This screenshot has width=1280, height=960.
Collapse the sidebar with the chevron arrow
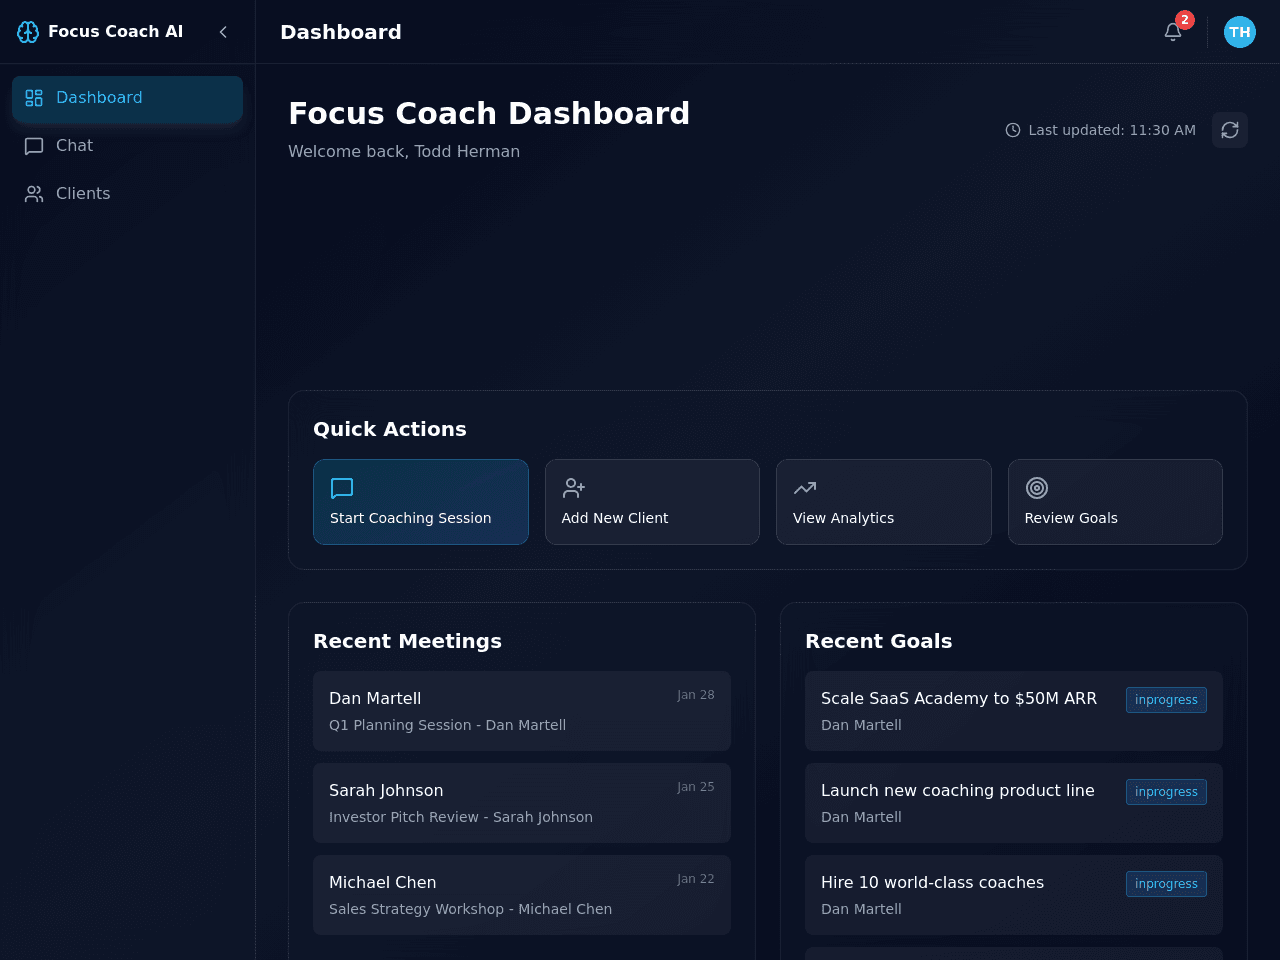click(x=223, y=32)
